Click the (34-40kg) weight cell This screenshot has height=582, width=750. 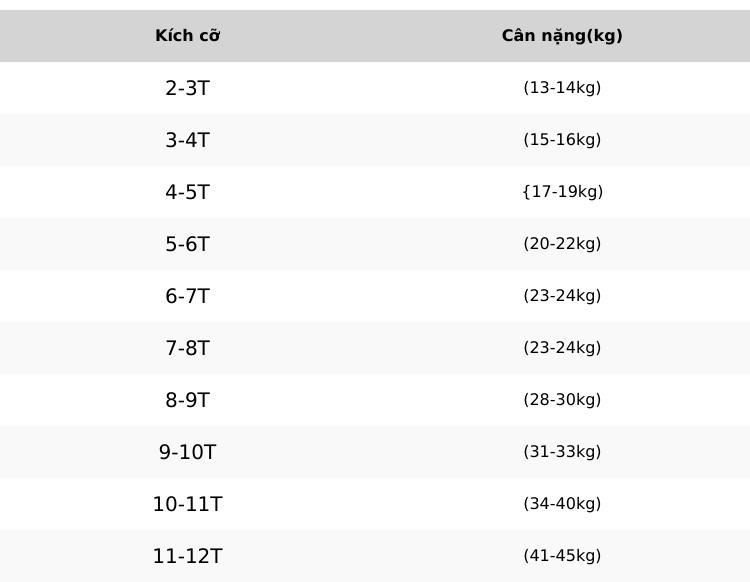pyautogui.click(x=562, y=504)
